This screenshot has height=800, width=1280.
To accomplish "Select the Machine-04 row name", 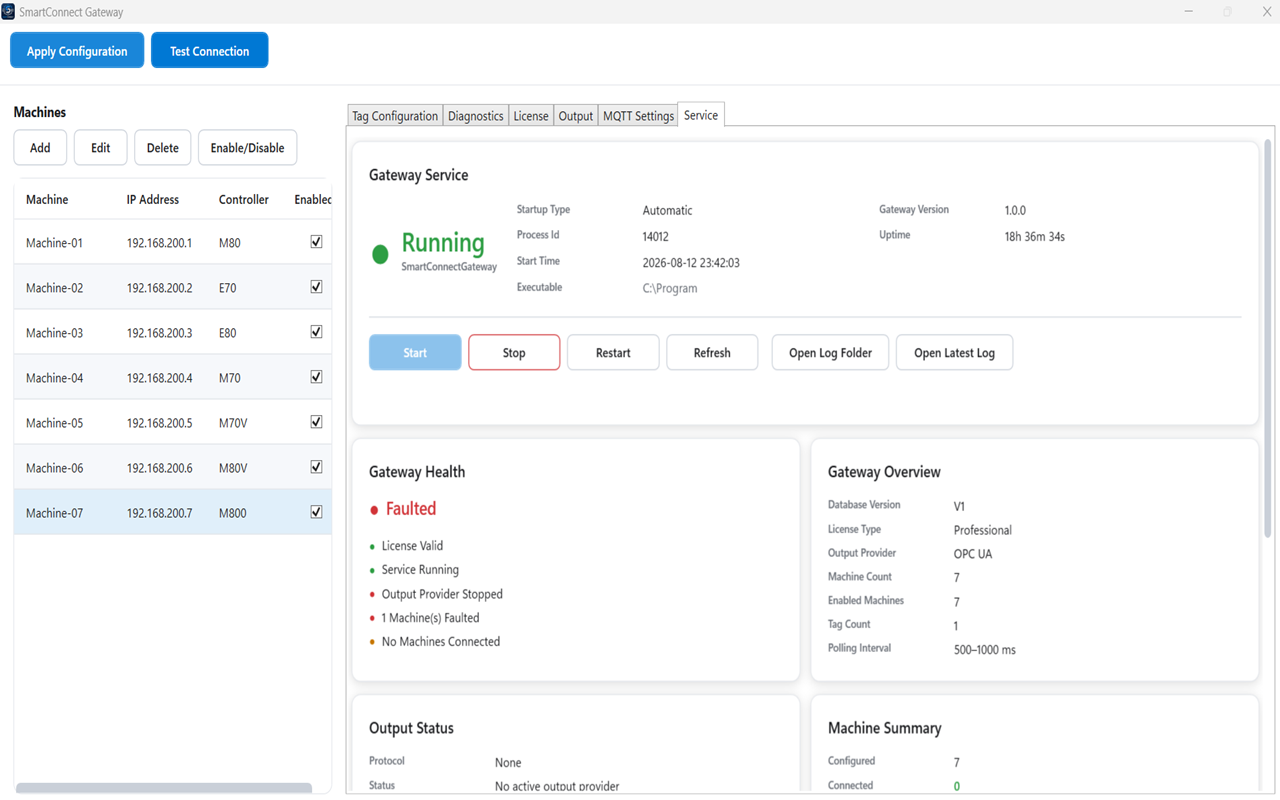I will pyautogui.click(x=54, y=378).
